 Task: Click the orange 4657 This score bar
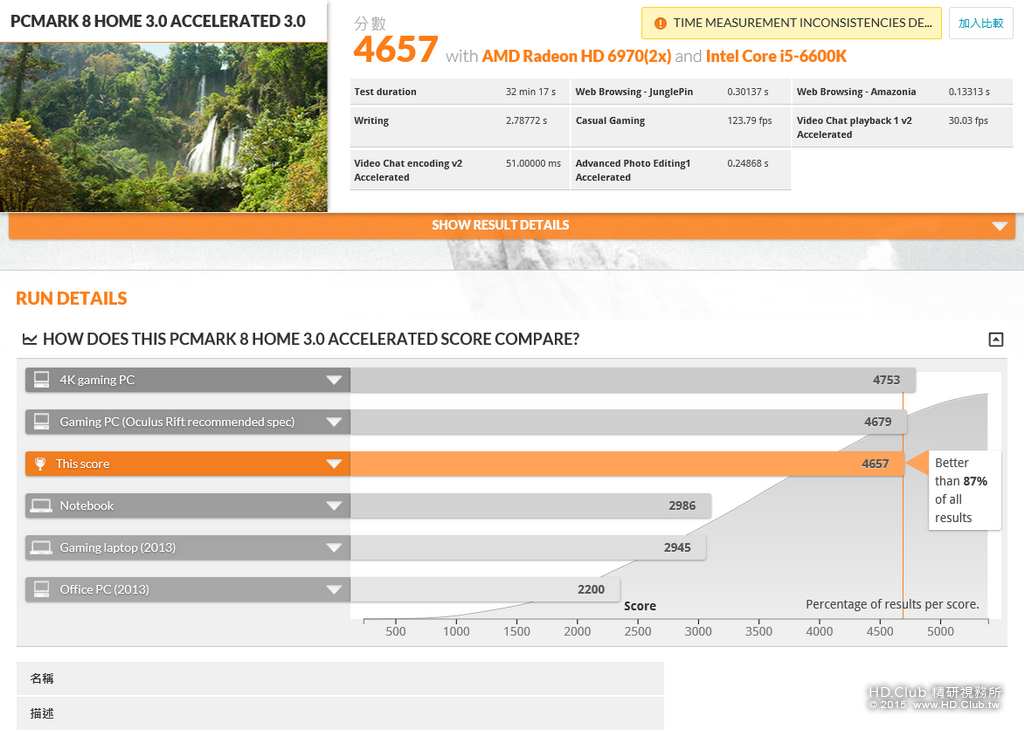coord(627,464)
